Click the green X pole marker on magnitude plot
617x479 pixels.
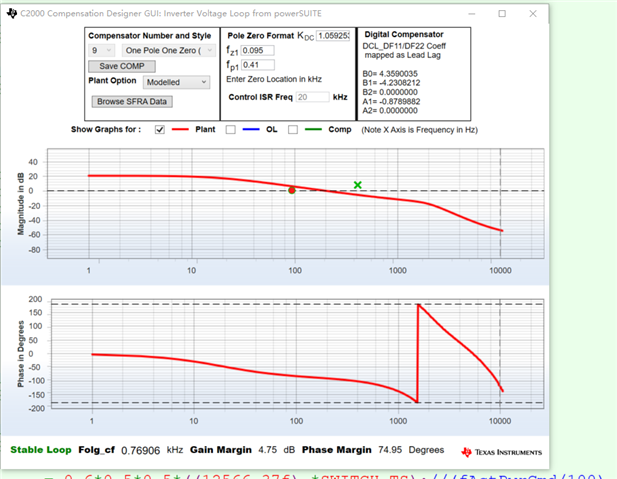tap(357, 185)
